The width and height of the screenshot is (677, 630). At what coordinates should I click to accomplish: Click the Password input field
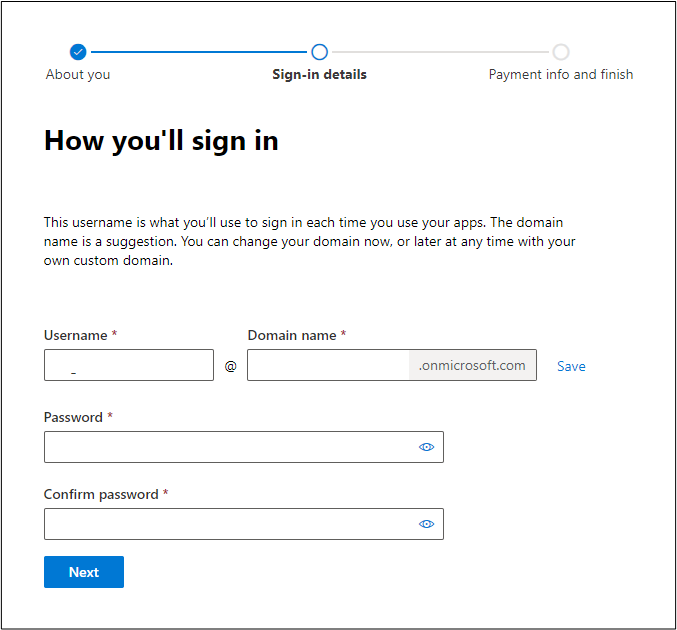(x=244, y=447)
